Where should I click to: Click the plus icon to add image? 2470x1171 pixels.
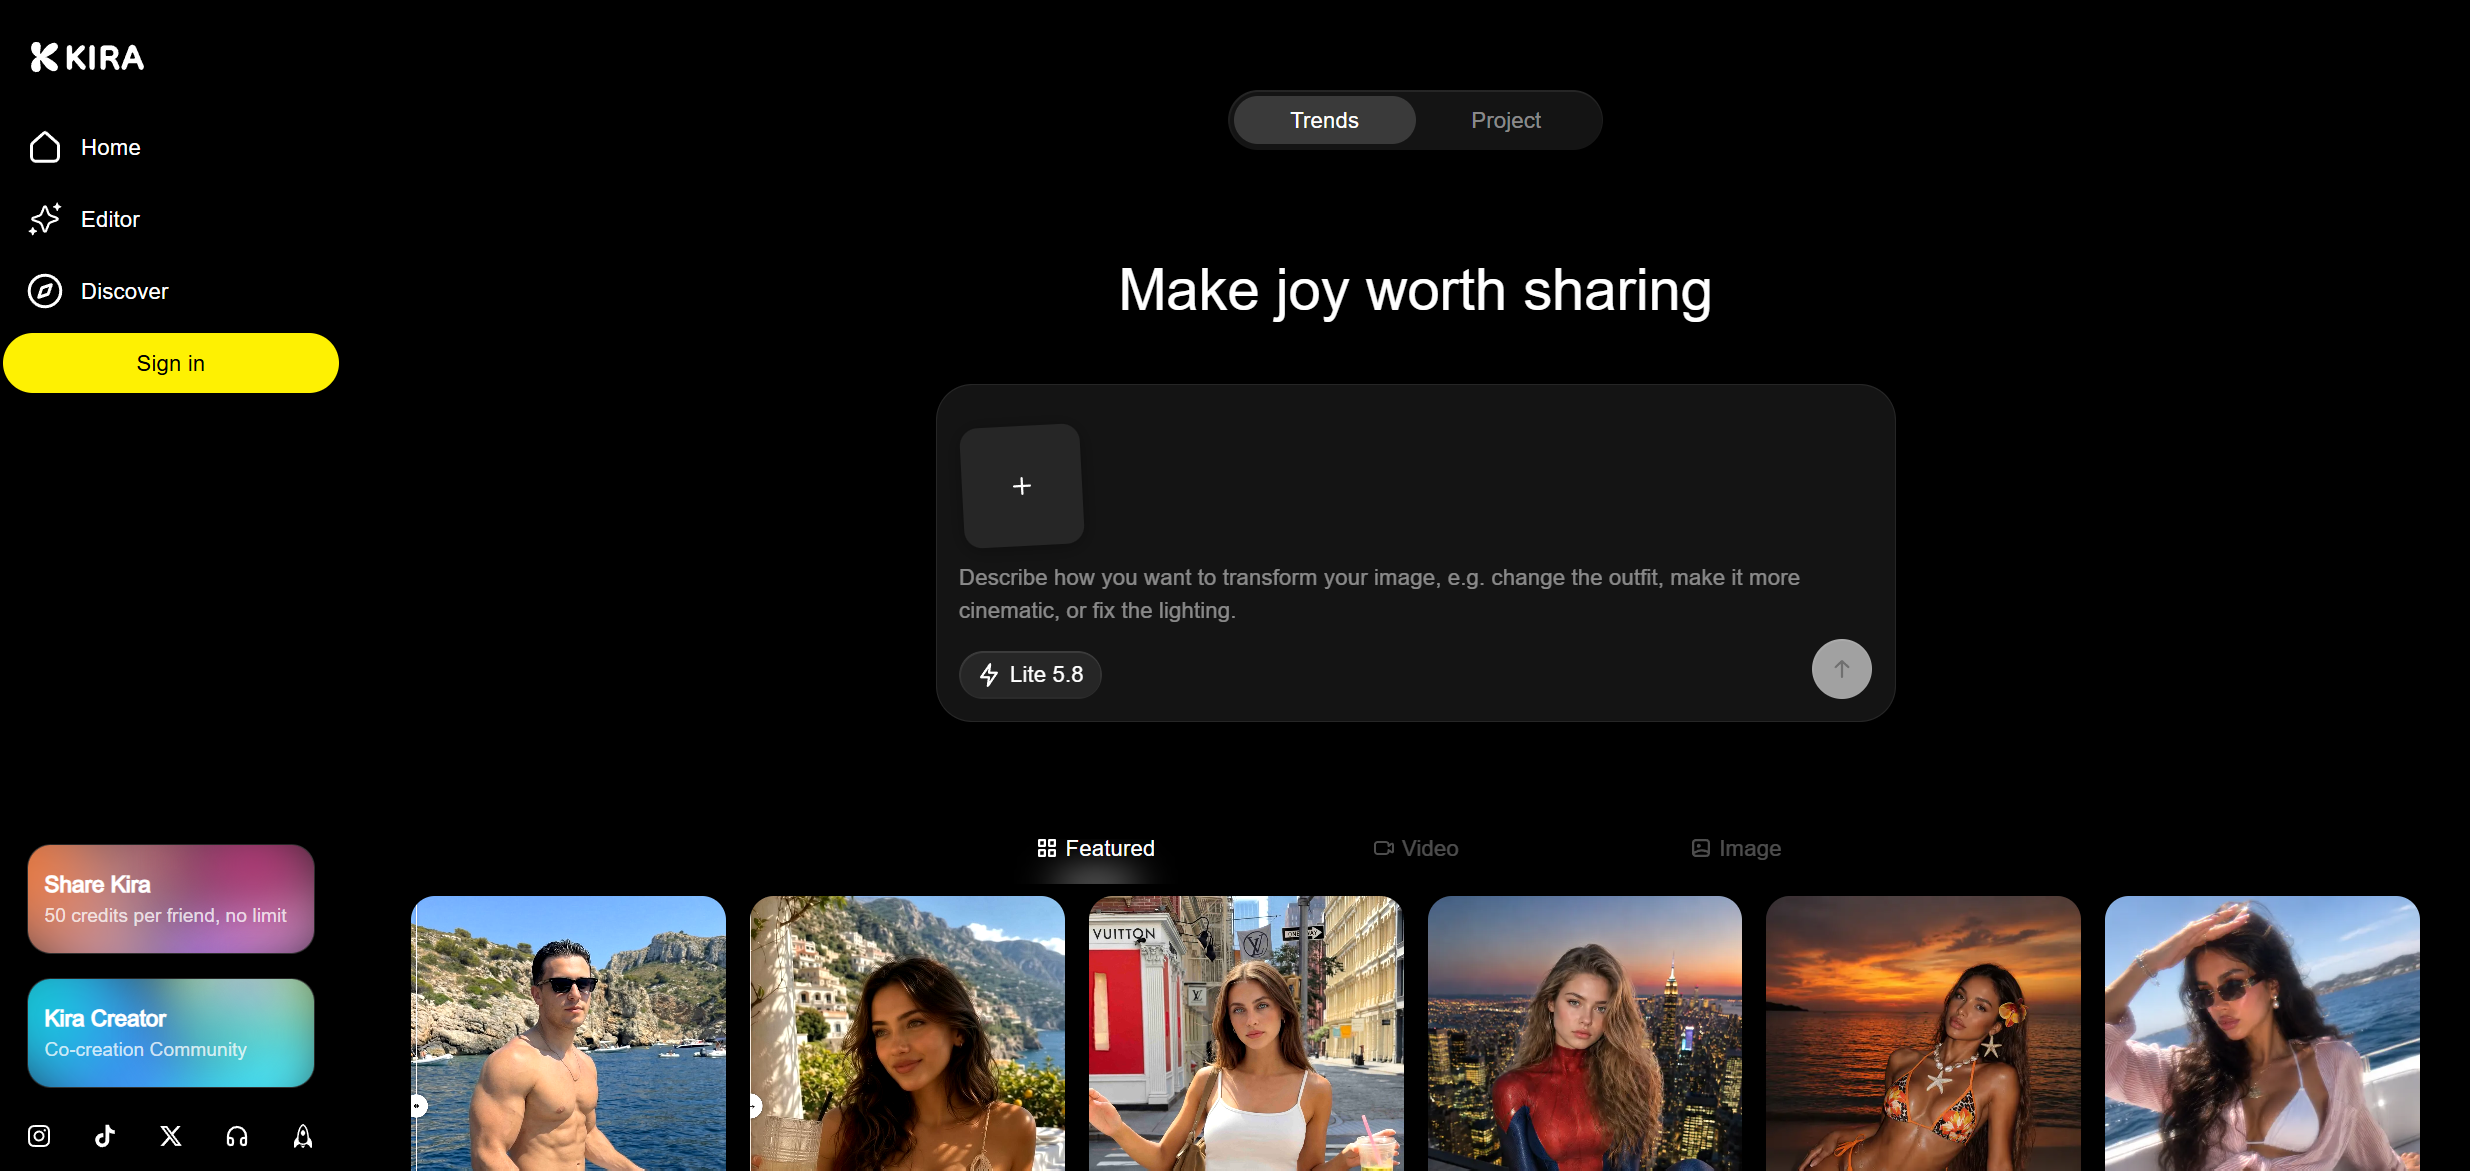coord(1021,486)
